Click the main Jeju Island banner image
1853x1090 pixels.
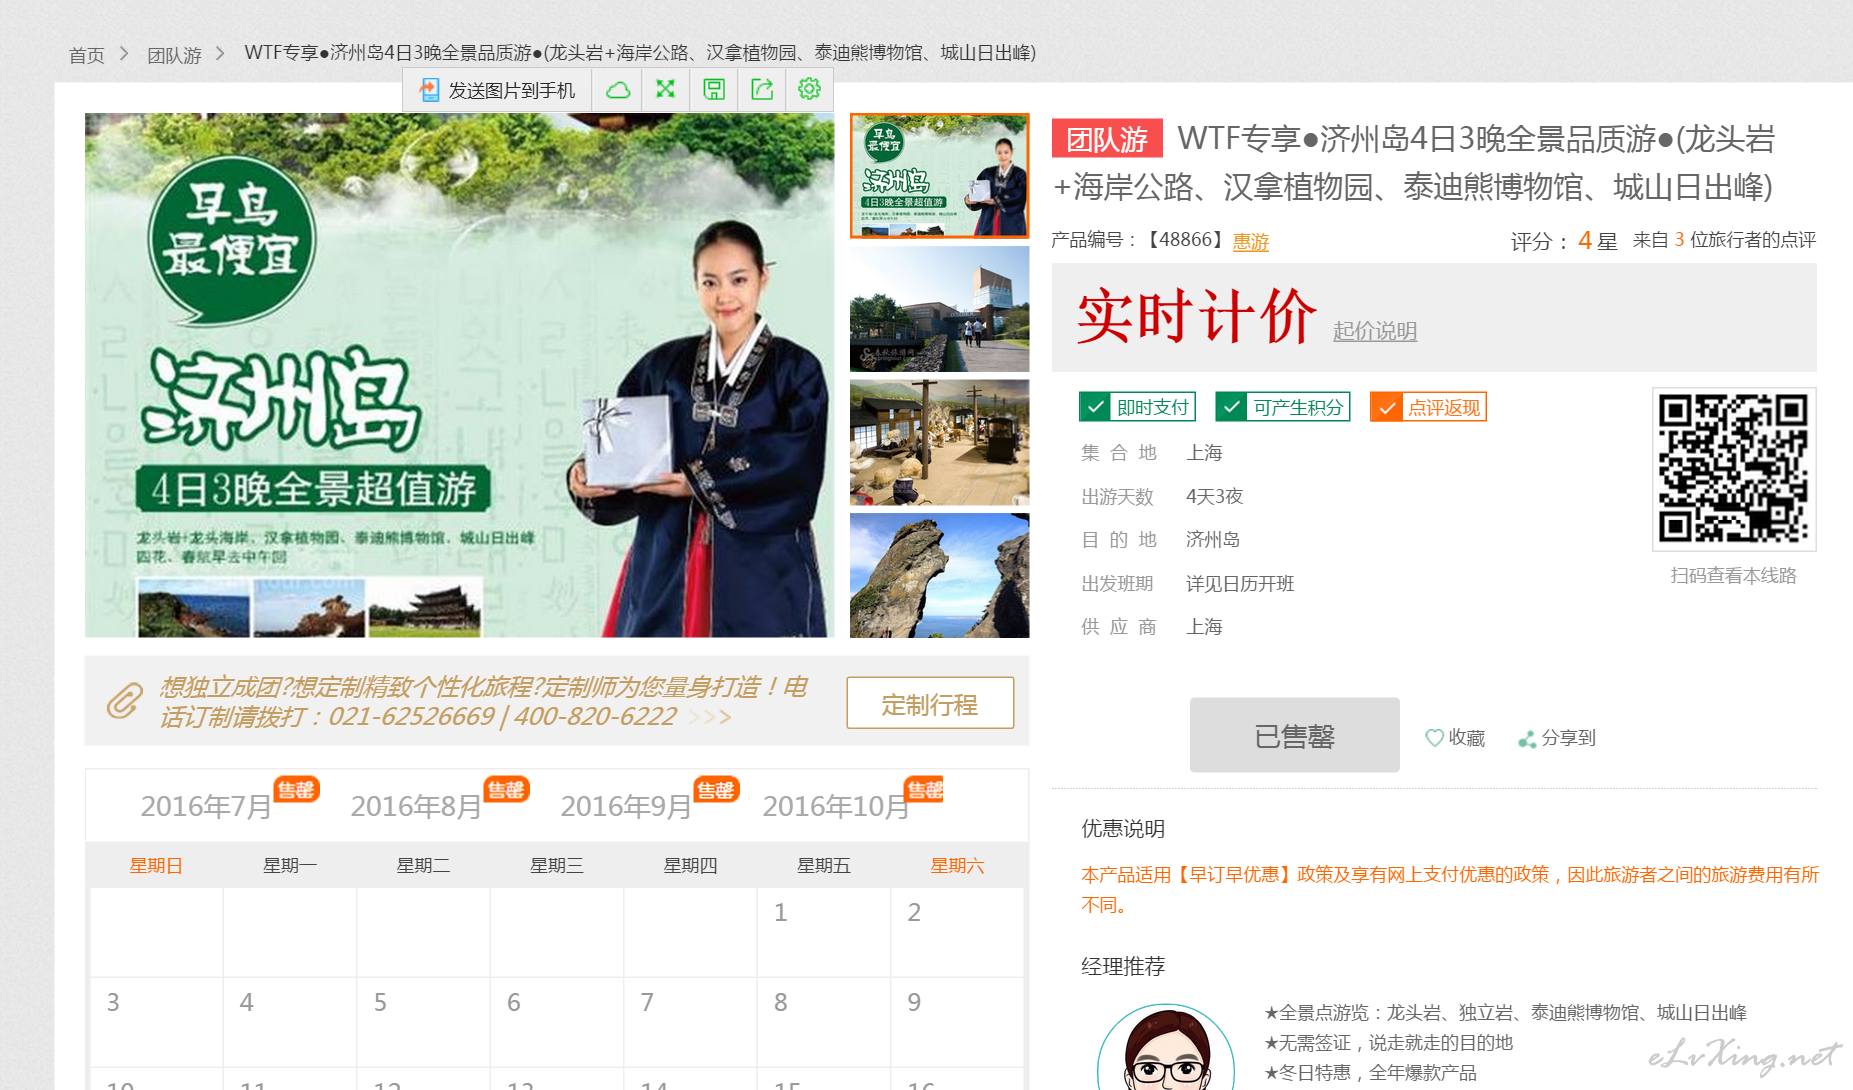tap(459, 375)
